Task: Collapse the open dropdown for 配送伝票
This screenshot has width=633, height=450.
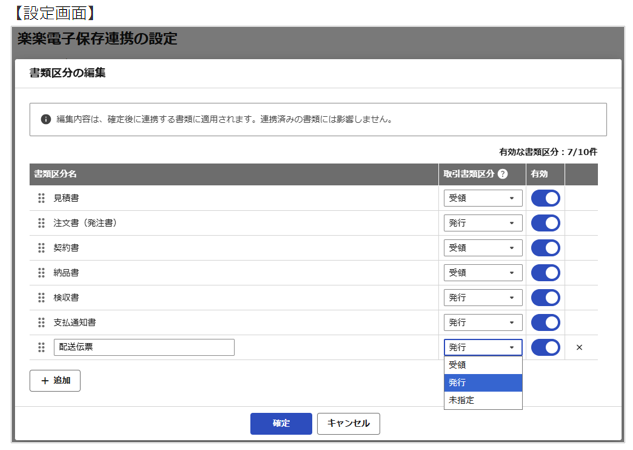Action: tap(483, 347)
